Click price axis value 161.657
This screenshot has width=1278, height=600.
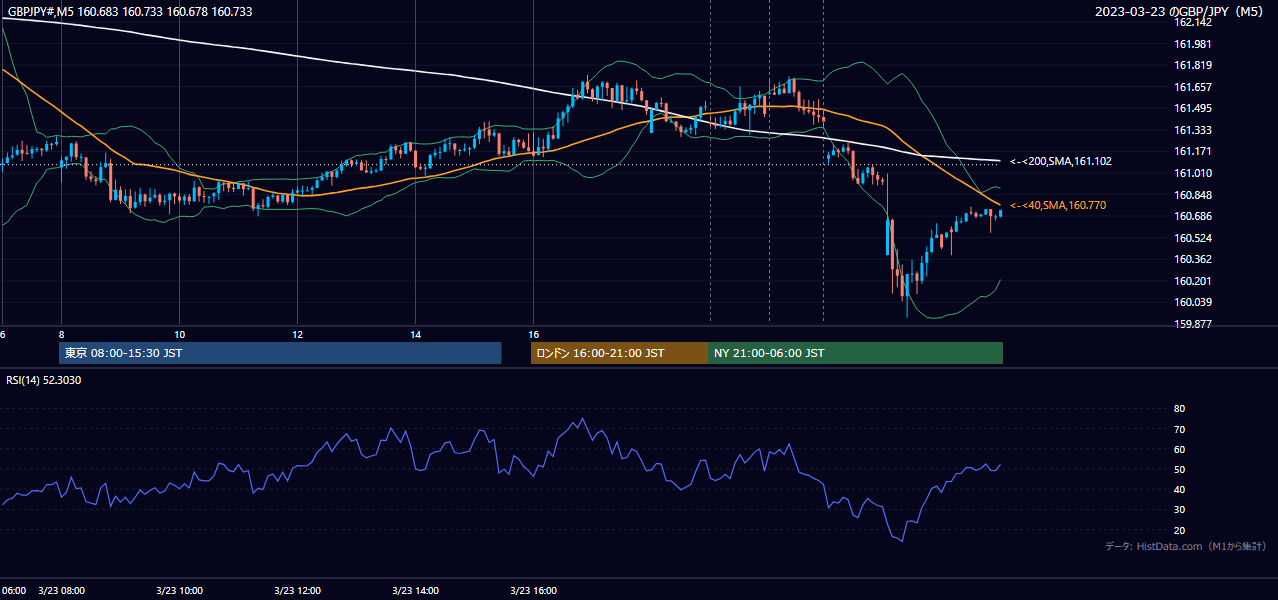[1193, 87]
